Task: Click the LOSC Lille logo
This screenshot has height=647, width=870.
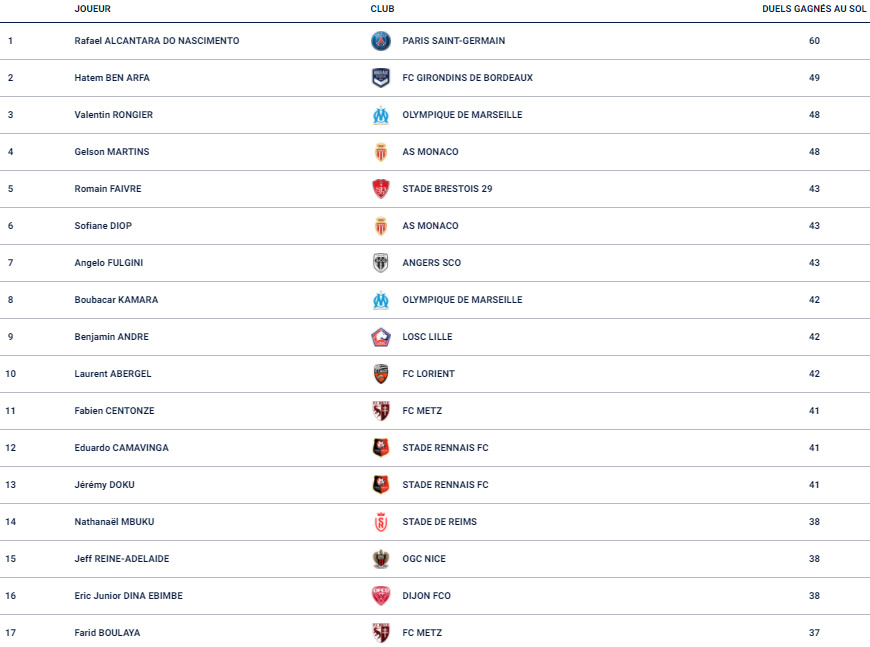Action: (381, 337)
